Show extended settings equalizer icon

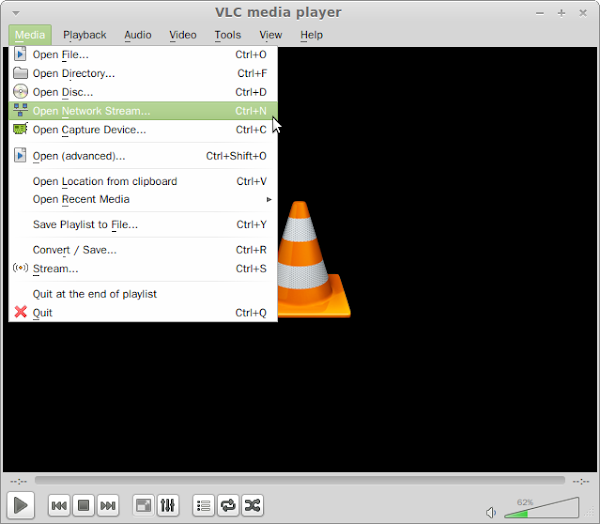point(168,506)
